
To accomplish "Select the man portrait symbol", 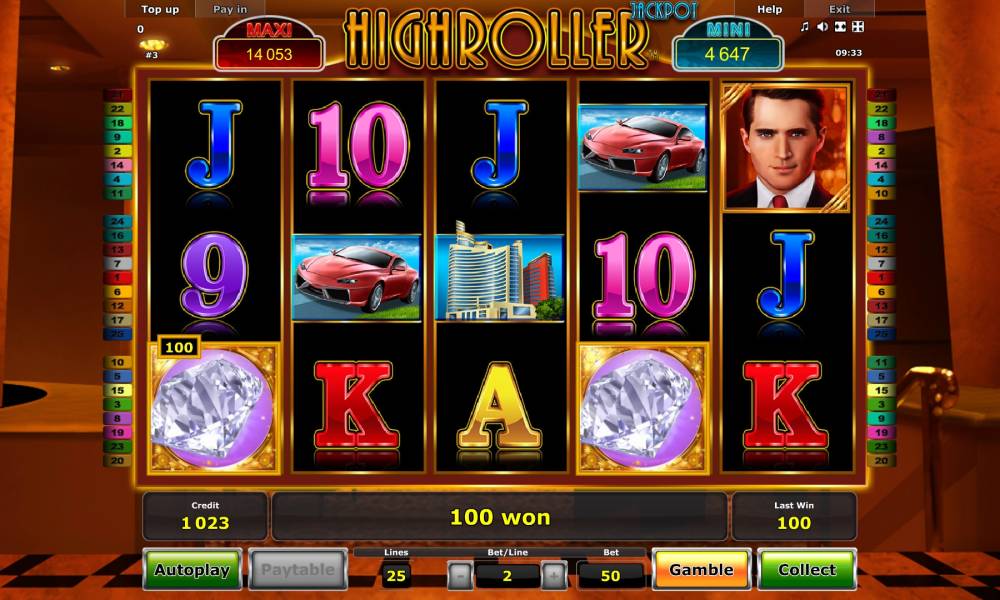I will (x=786, y=147).
